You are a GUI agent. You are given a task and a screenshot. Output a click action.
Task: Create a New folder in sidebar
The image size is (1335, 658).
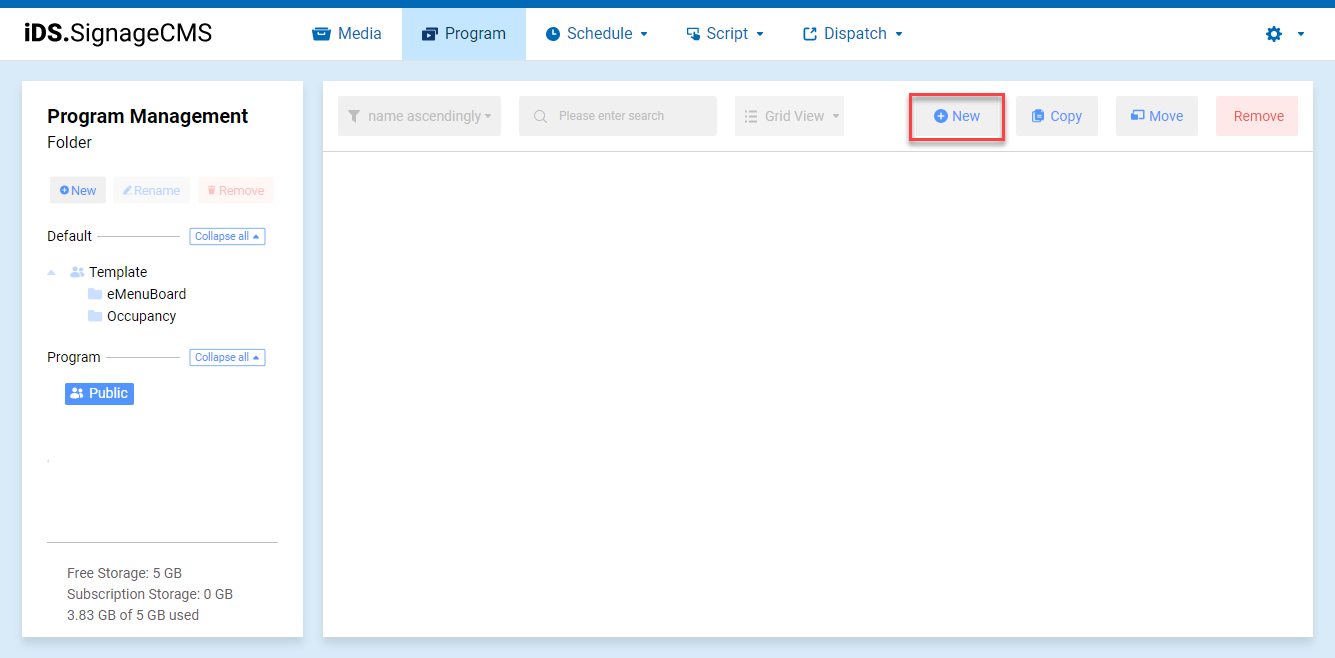click(78, 190)
